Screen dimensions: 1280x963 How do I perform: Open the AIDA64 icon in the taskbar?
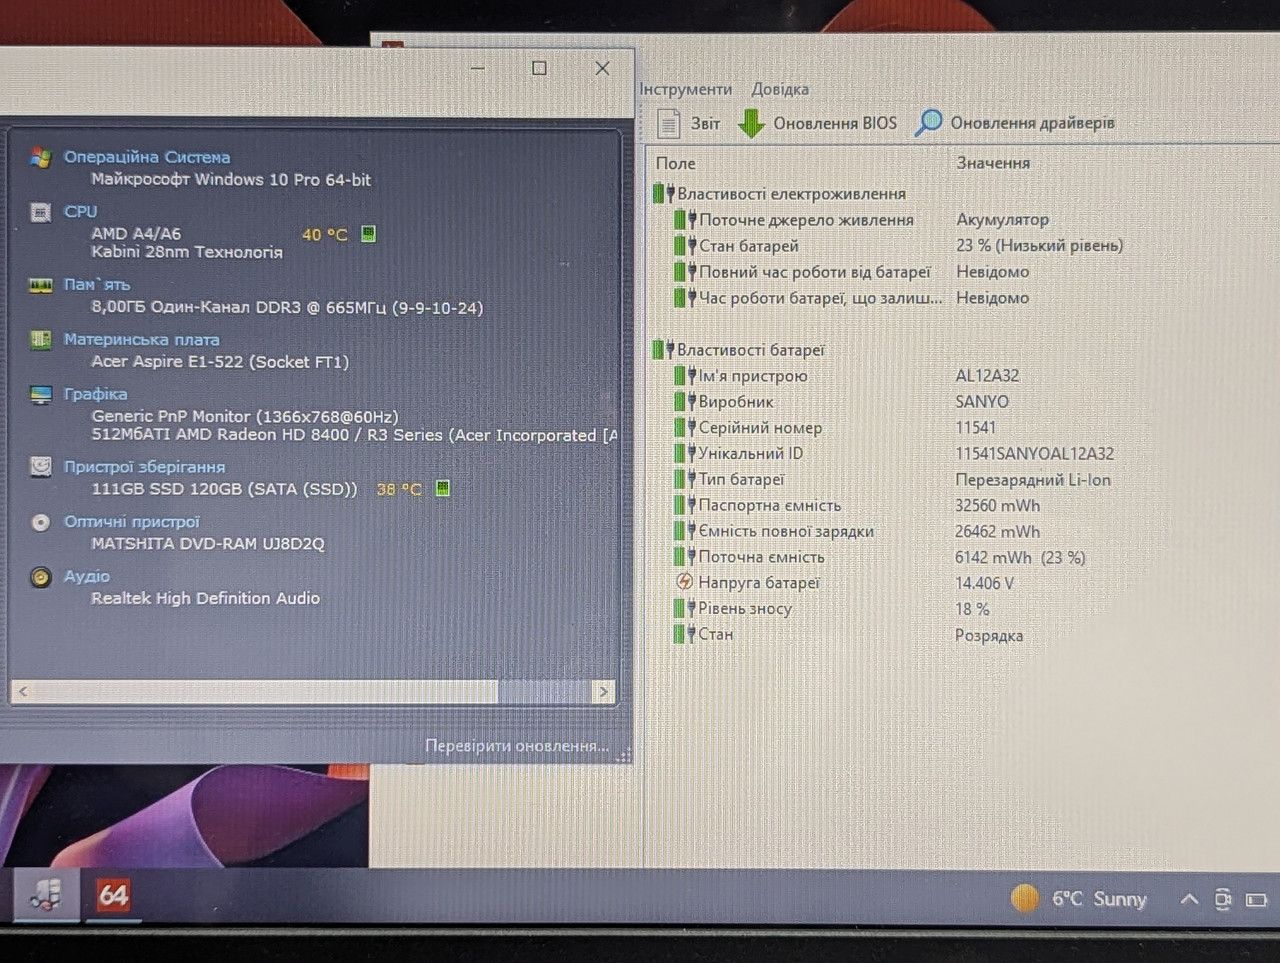coord(113,895)
